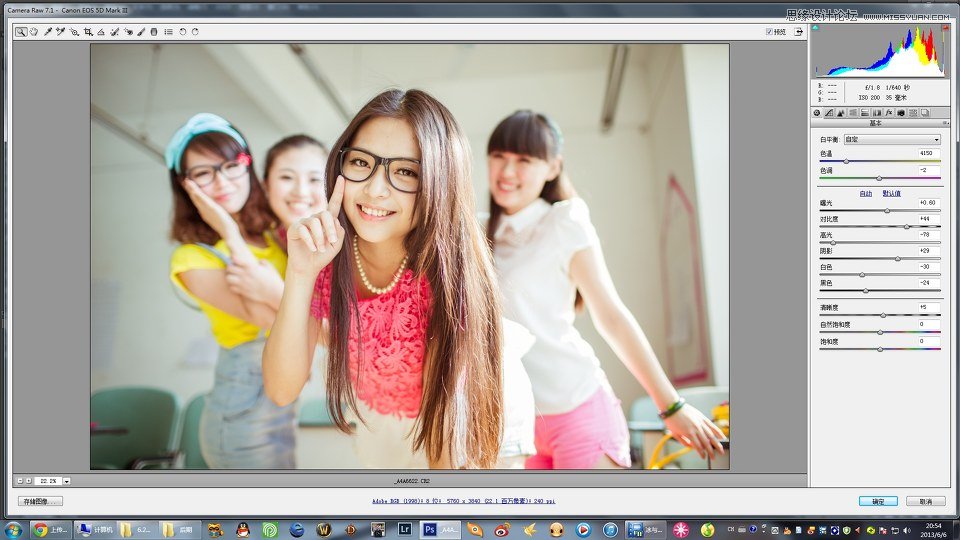Select the Red Eye Removal tool
Image resolution: width=960 pixels, height=540 pixels.
click(x=128, y=32)
